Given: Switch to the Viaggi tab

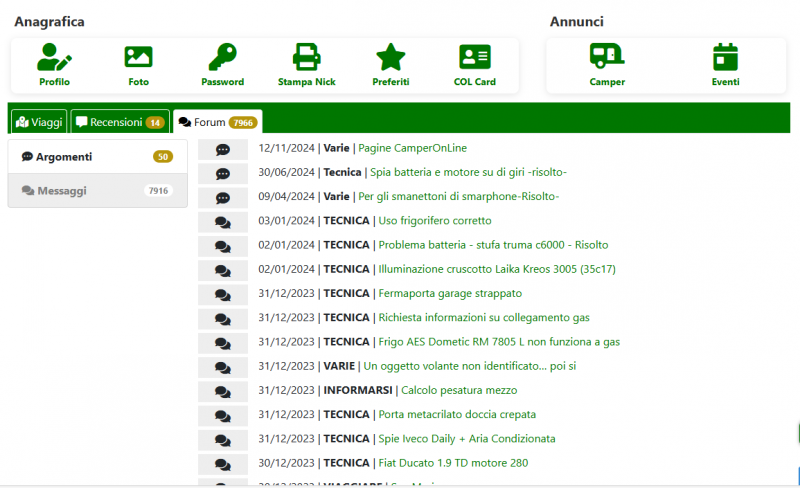Looking at the screenshot, I should pyautogui.click(x=39, y=122).
